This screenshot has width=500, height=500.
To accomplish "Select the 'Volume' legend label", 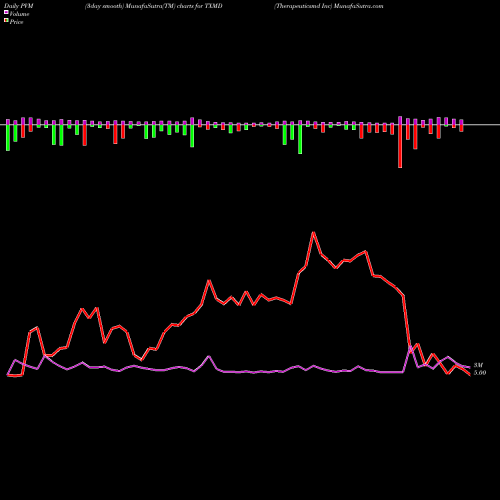I will point(19,14).
